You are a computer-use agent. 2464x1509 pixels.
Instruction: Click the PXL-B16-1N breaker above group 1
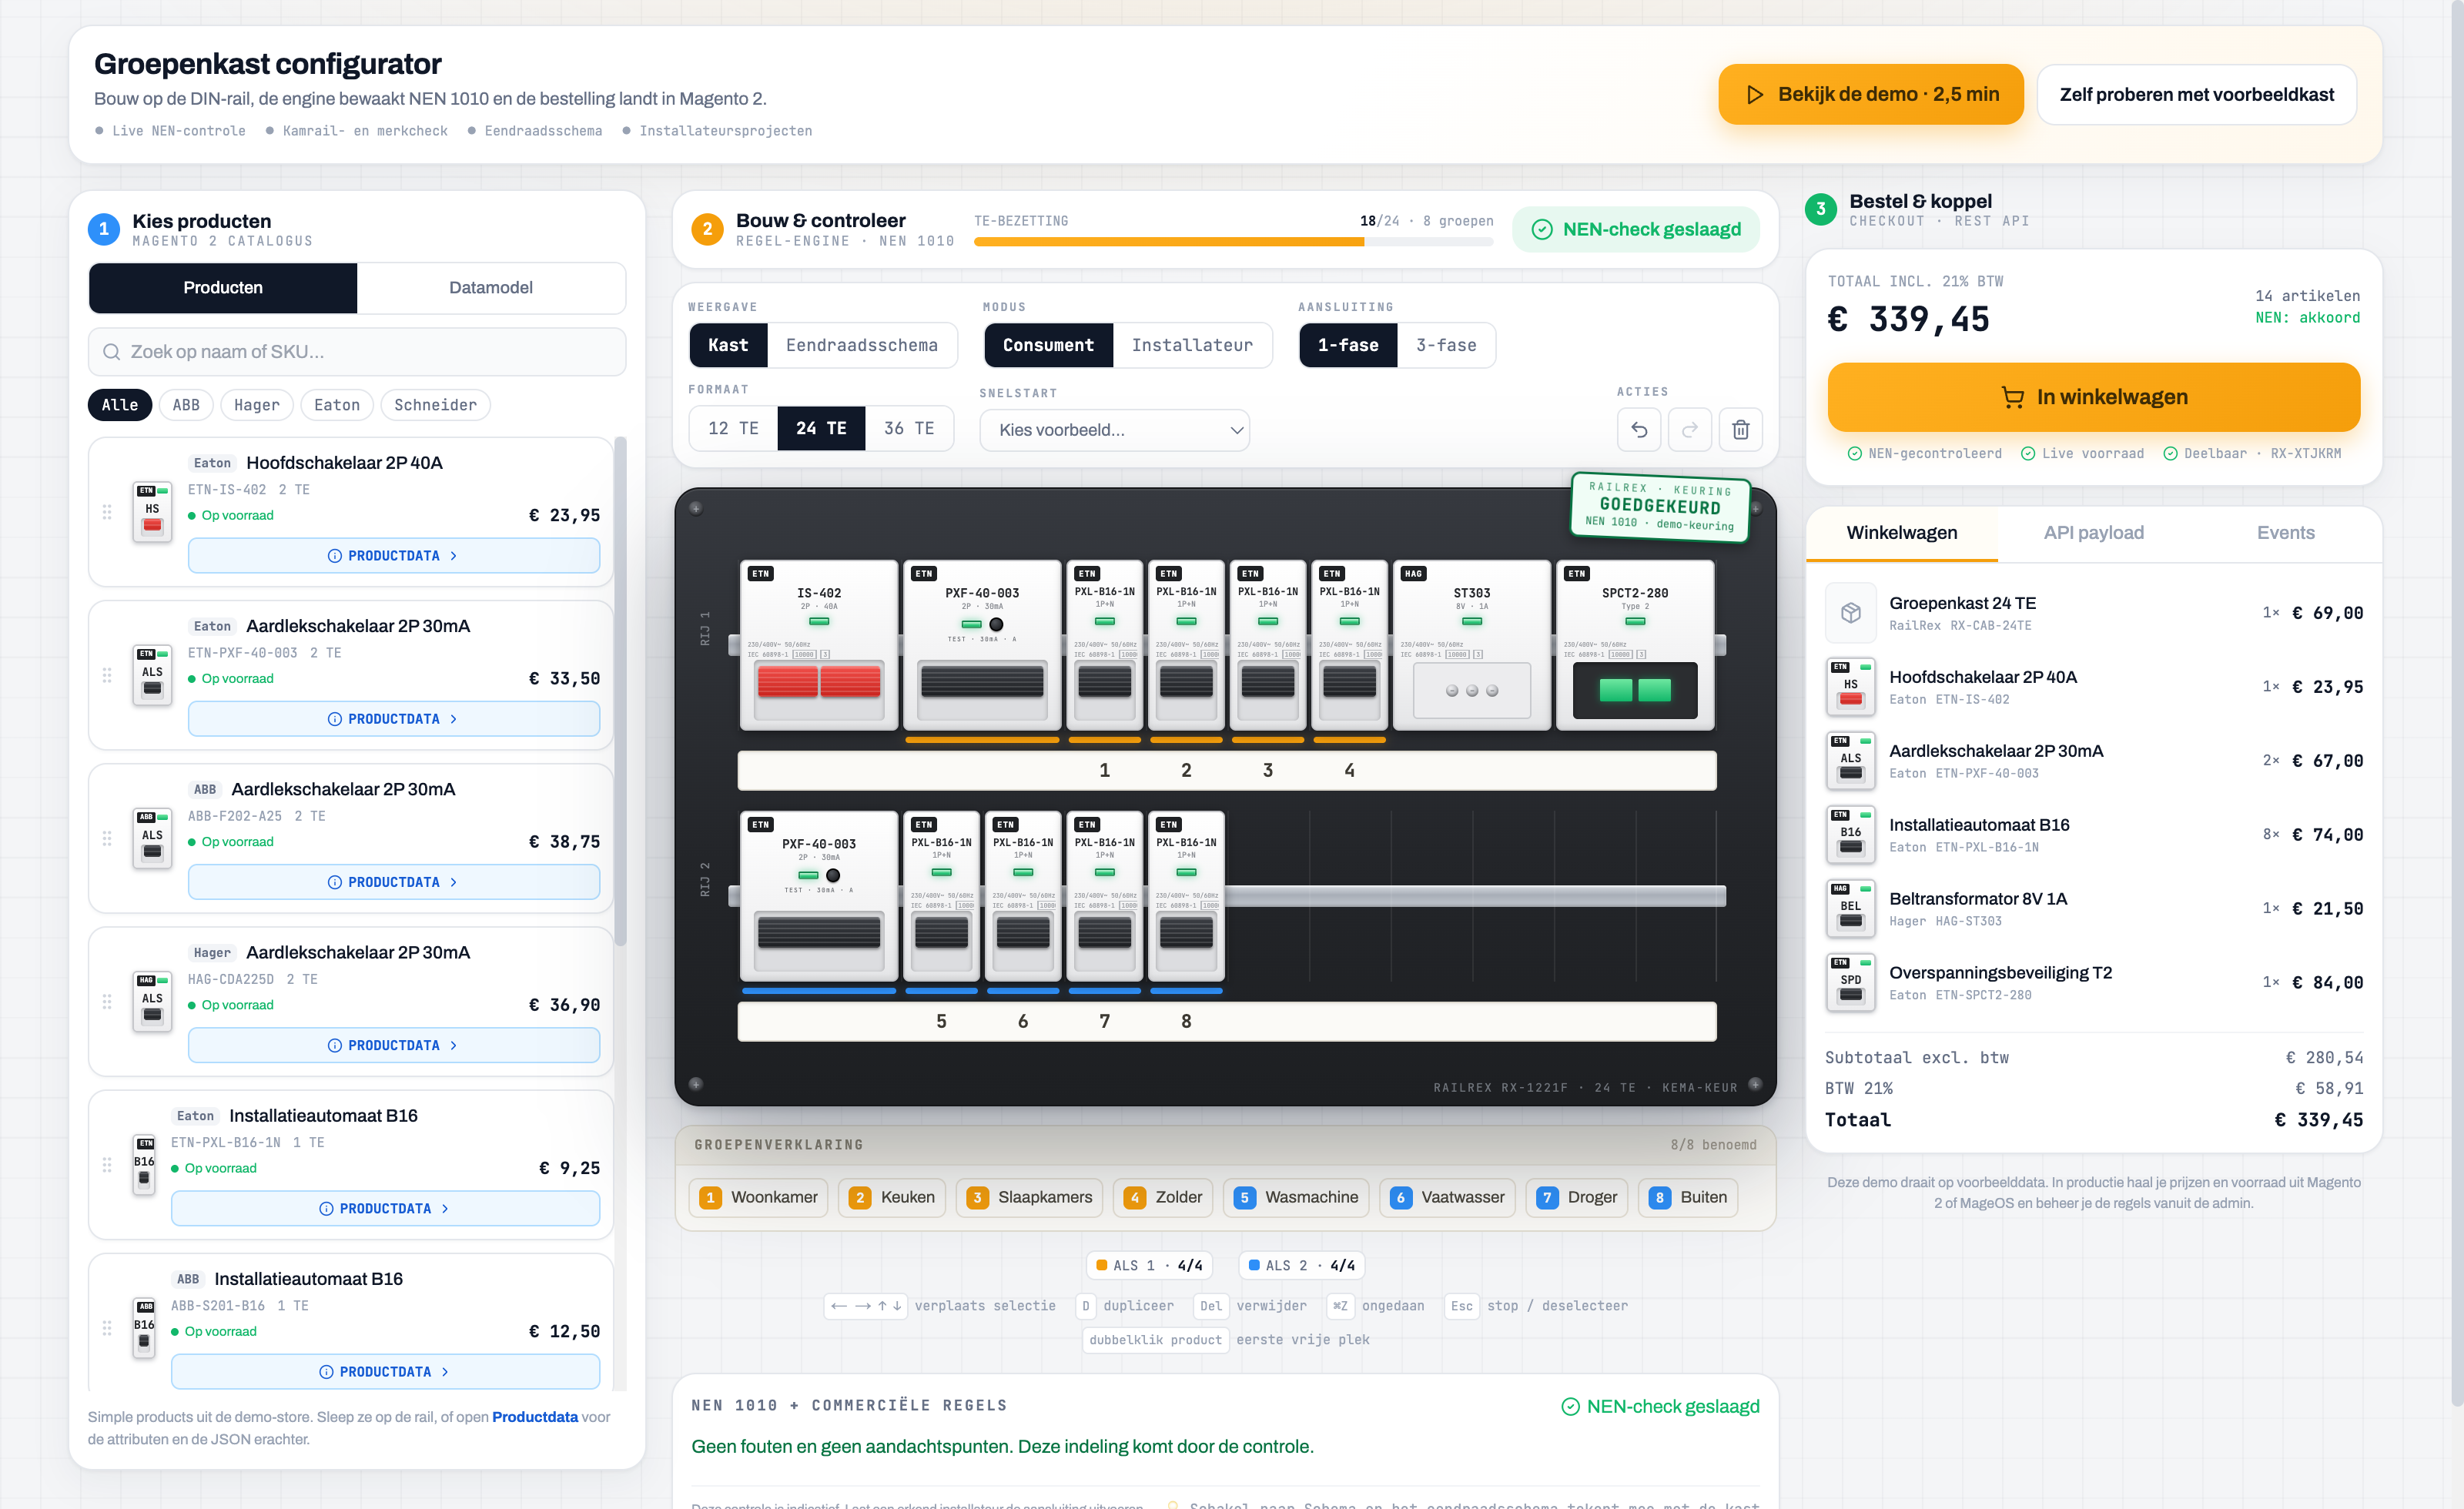coord(1105,645)
